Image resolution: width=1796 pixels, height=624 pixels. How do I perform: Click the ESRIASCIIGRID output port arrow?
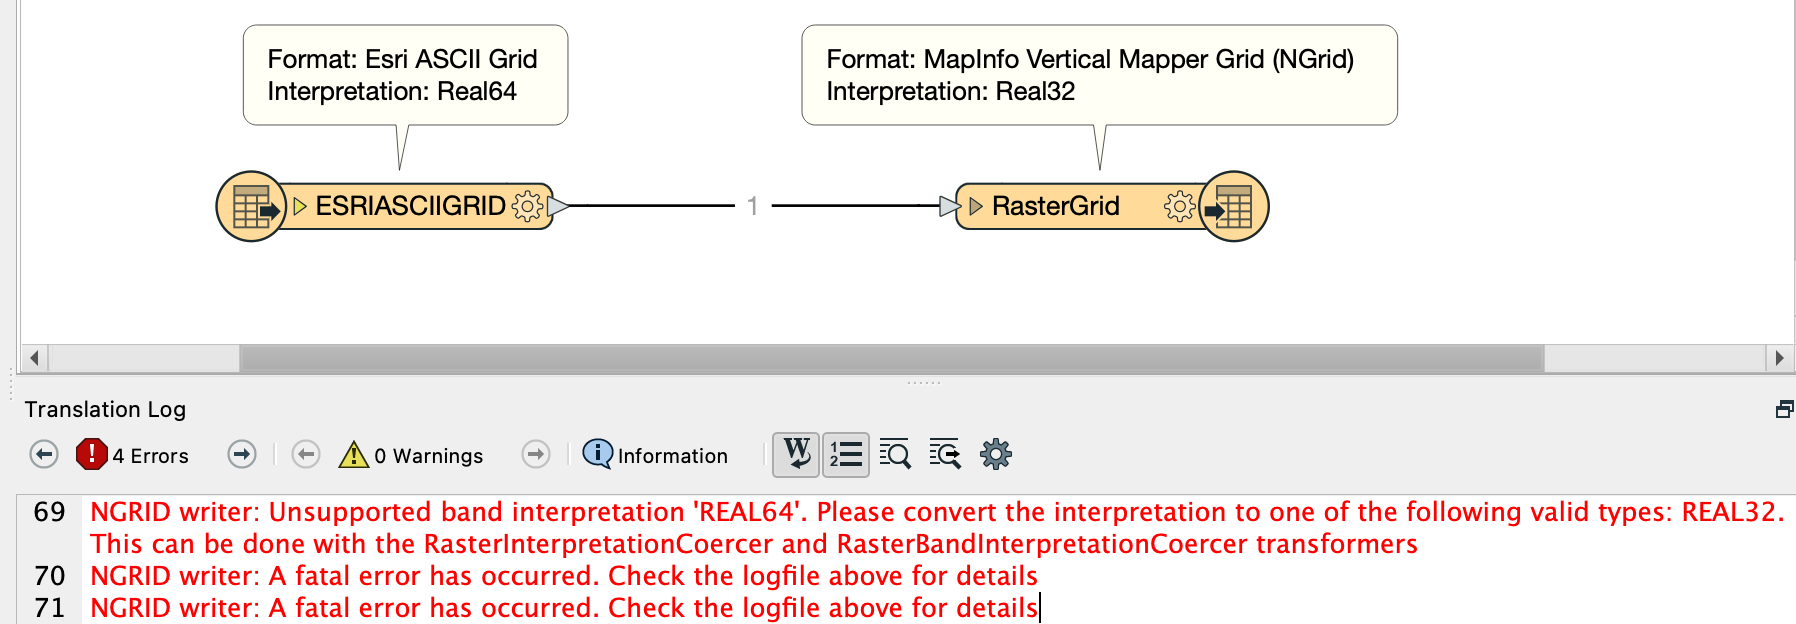[558, 206]
